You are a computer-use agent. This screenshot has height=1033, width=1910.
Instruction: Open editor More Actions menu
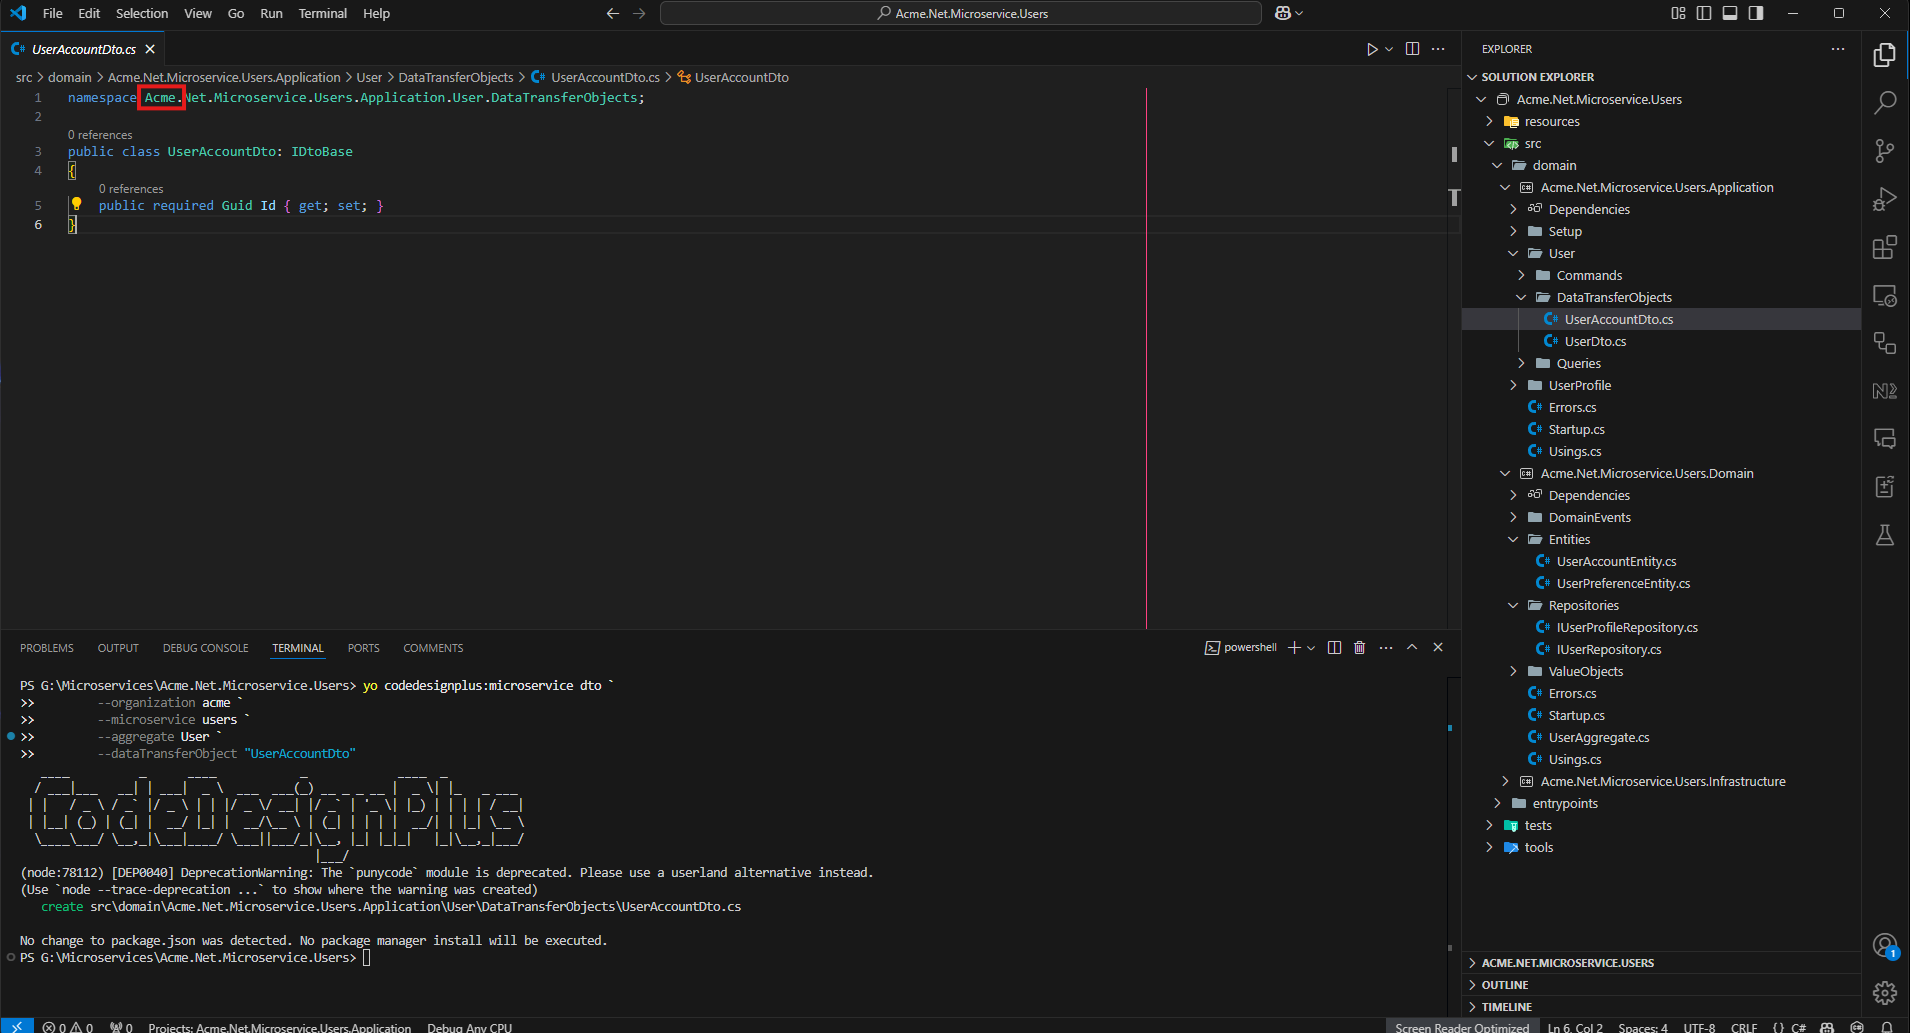point(1438,49)
